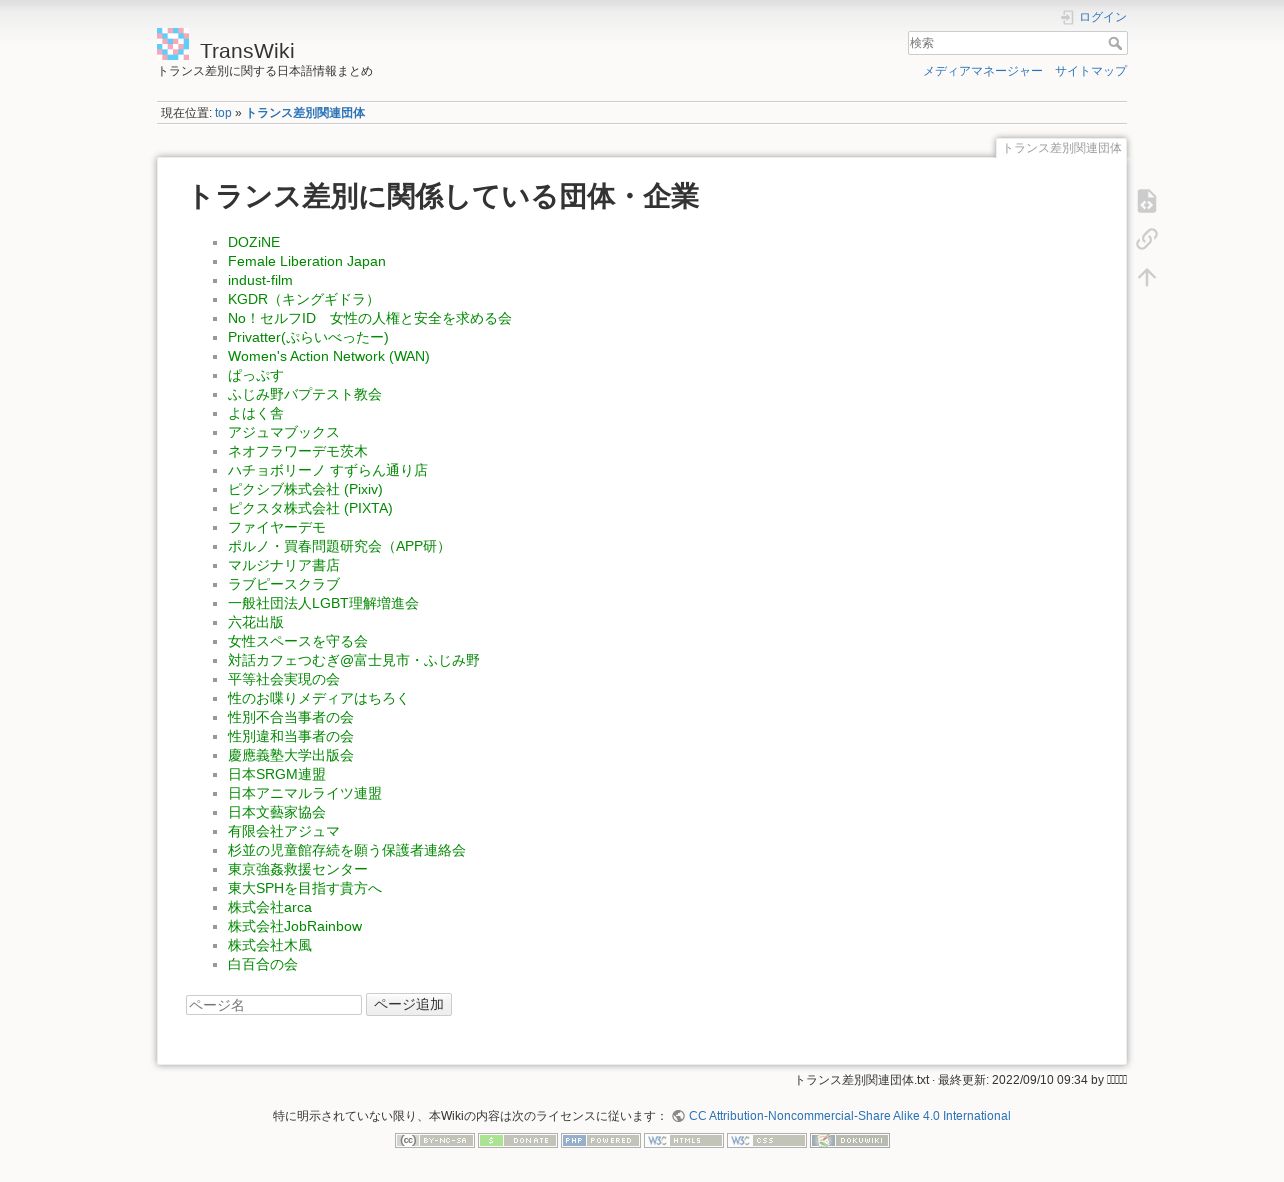Open 有限会社アジュマ
Viewport: 1284px width, 1182px height.
pos(284,831)
